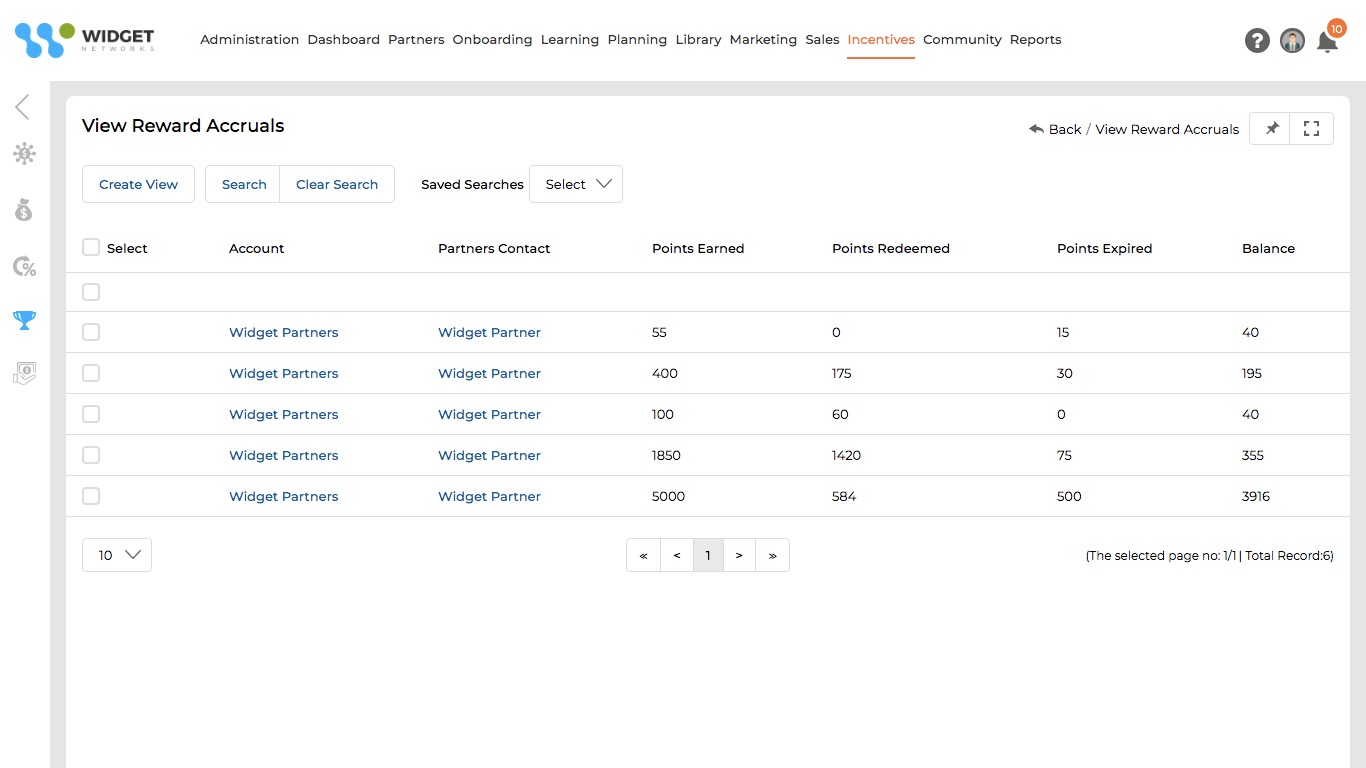Go to the Dashboard menu

coord(344,40)
